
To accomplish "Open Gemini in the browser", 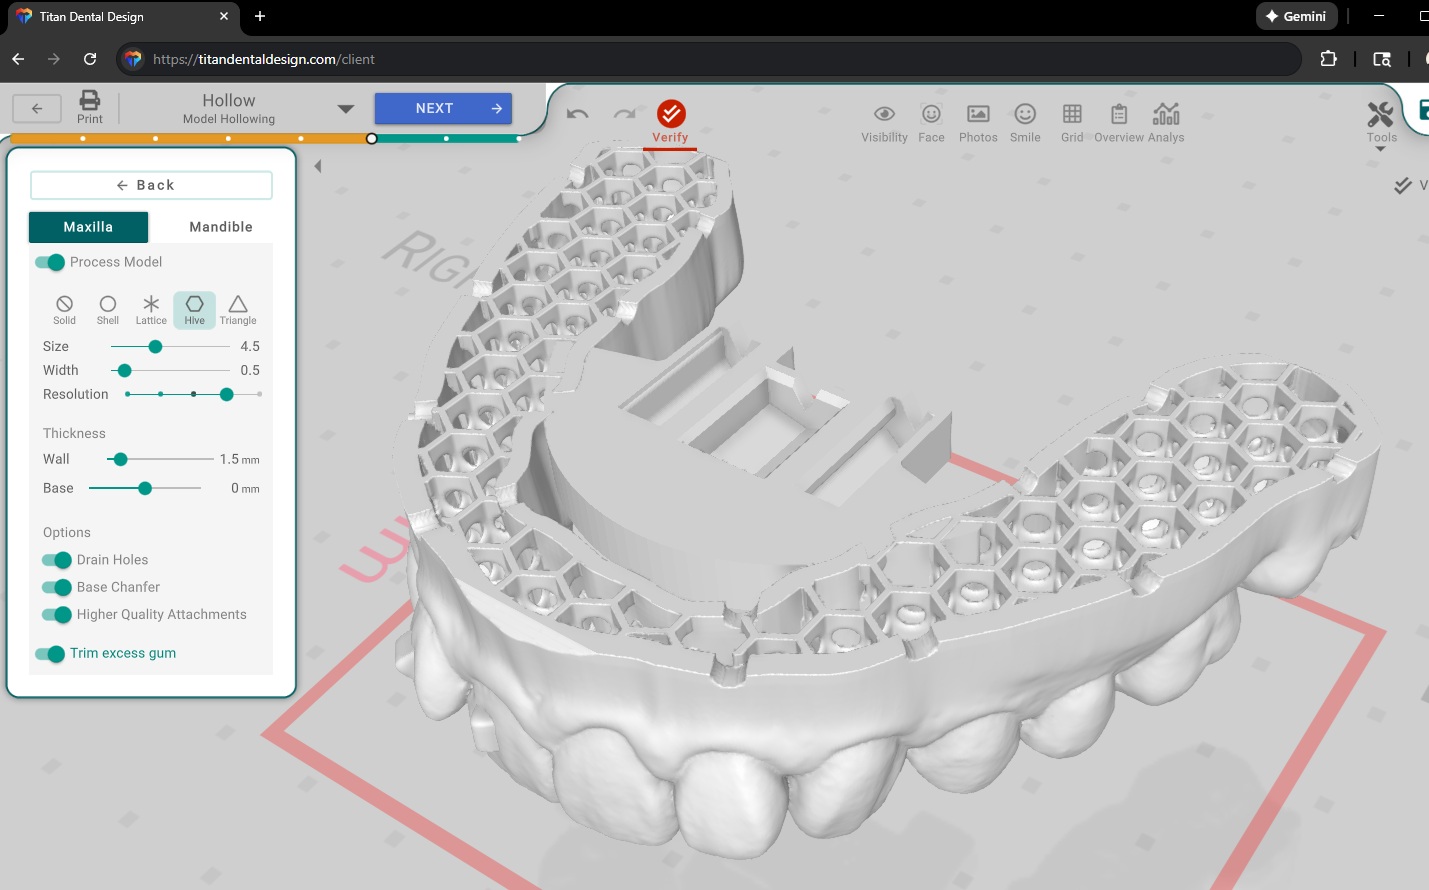I will (1296, 16).
